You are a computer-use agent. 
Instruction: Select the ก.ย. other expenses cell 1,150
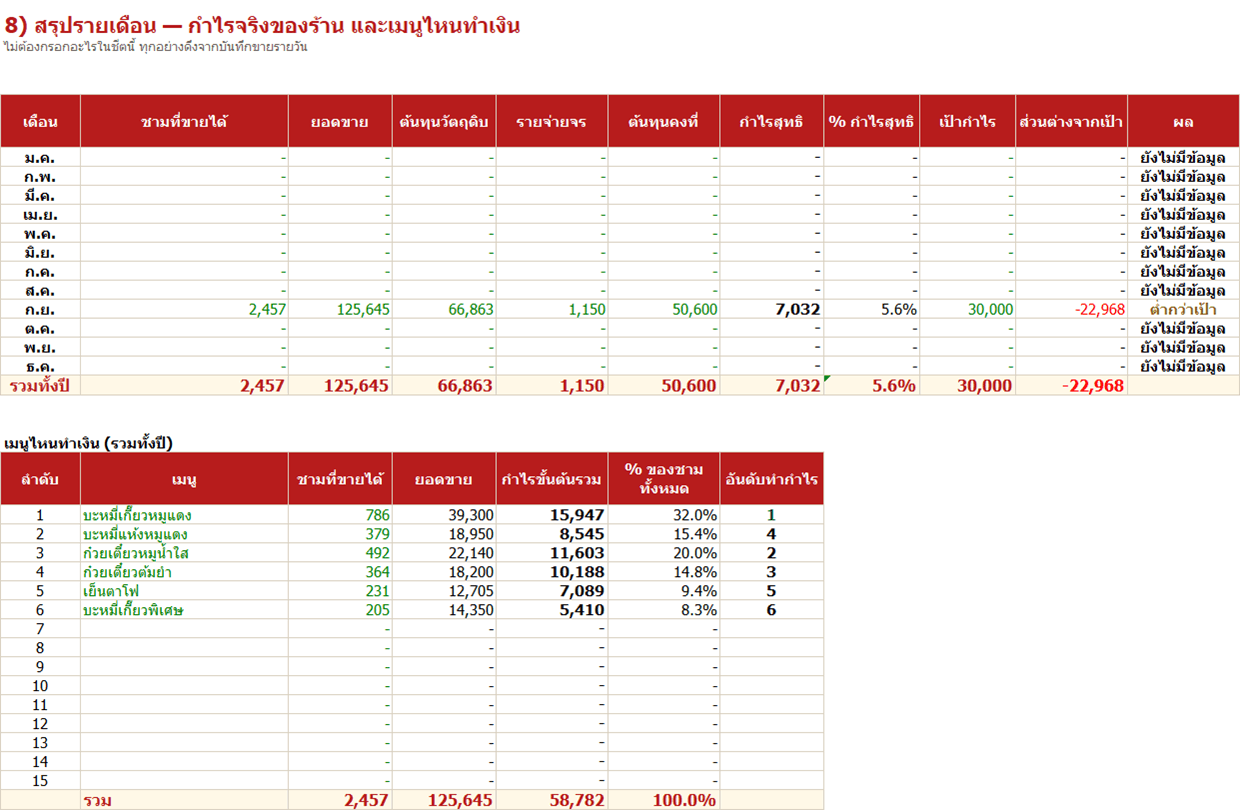552,310
